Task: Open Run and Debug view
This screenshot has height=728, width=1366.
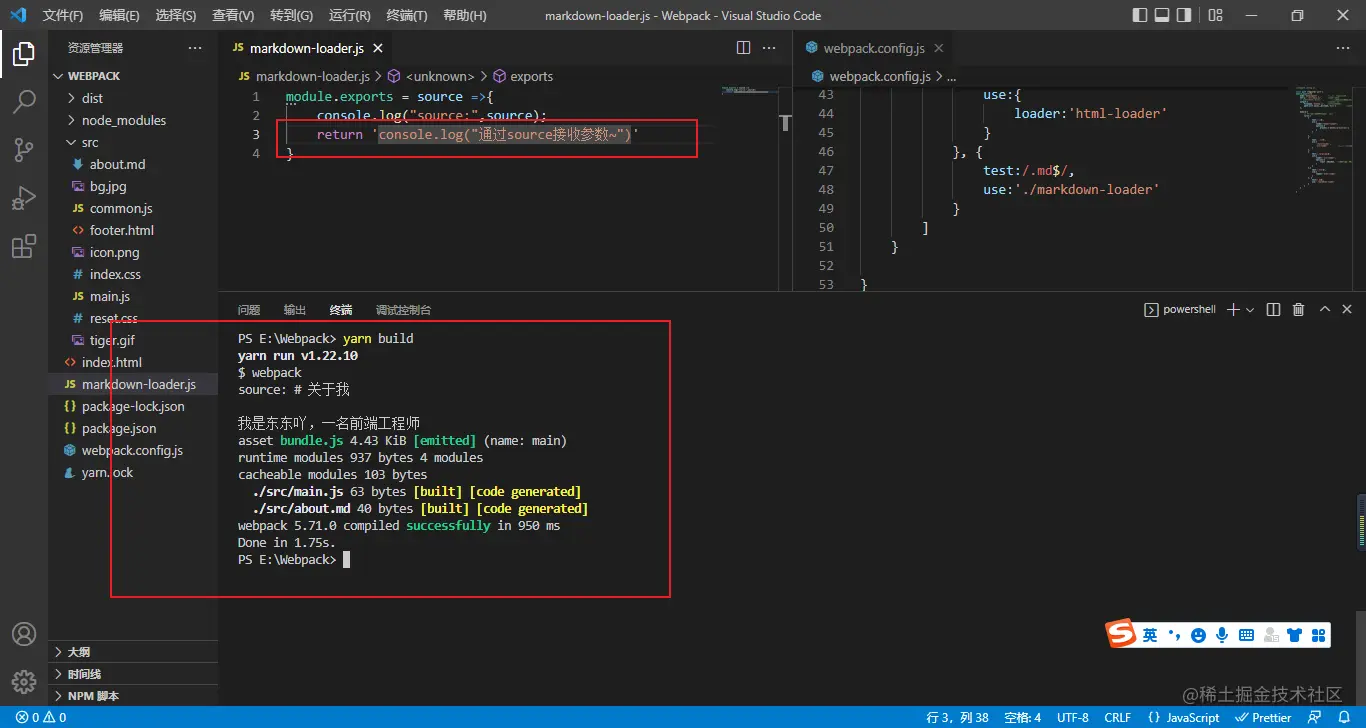Action: [24, 198]
